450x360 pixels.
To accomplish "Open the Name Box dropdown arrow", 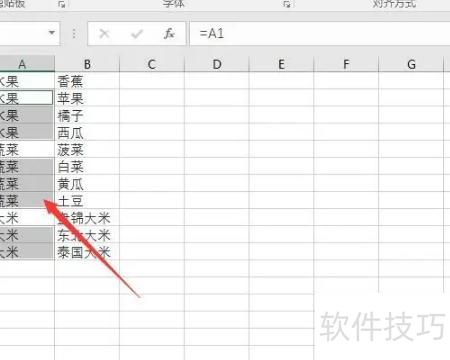I will 52,33.
